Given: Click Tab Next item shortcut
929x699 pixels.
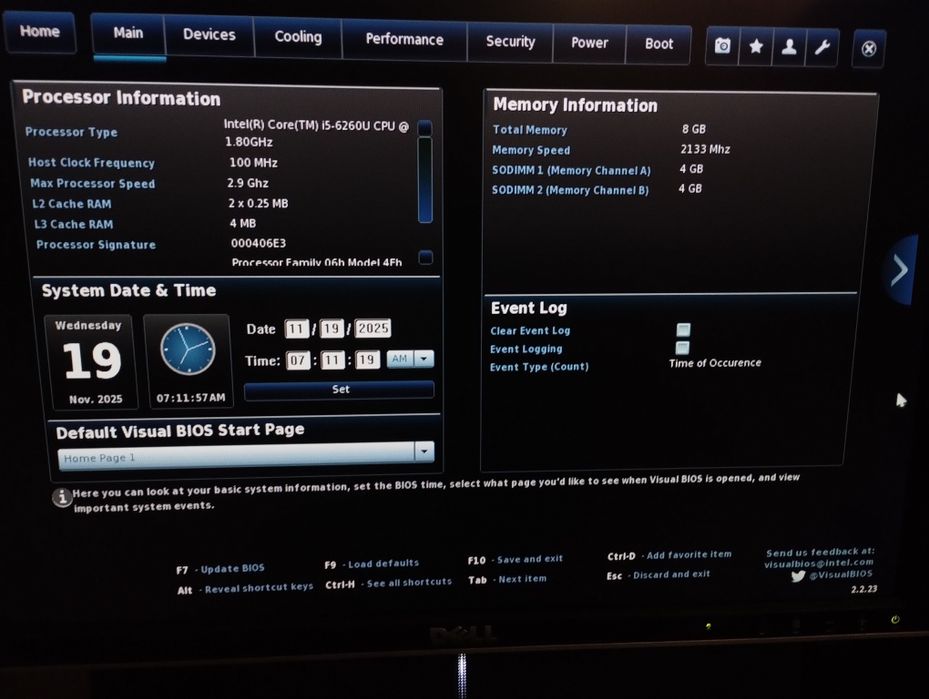Looking at the screenshot, I should click(x=507, y=579).
